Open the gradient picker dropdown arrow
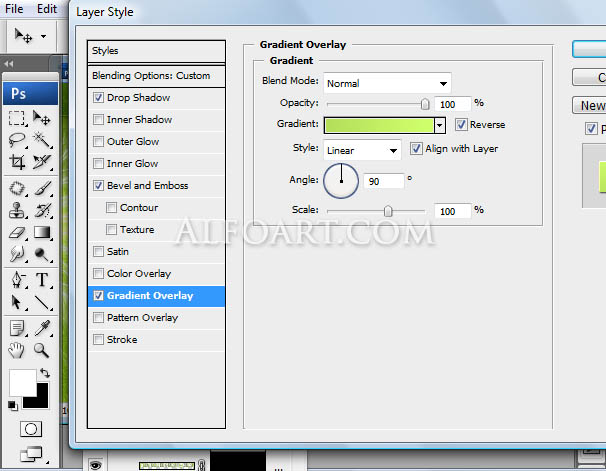This screenshot has width=606, height=471. point(440,125)
